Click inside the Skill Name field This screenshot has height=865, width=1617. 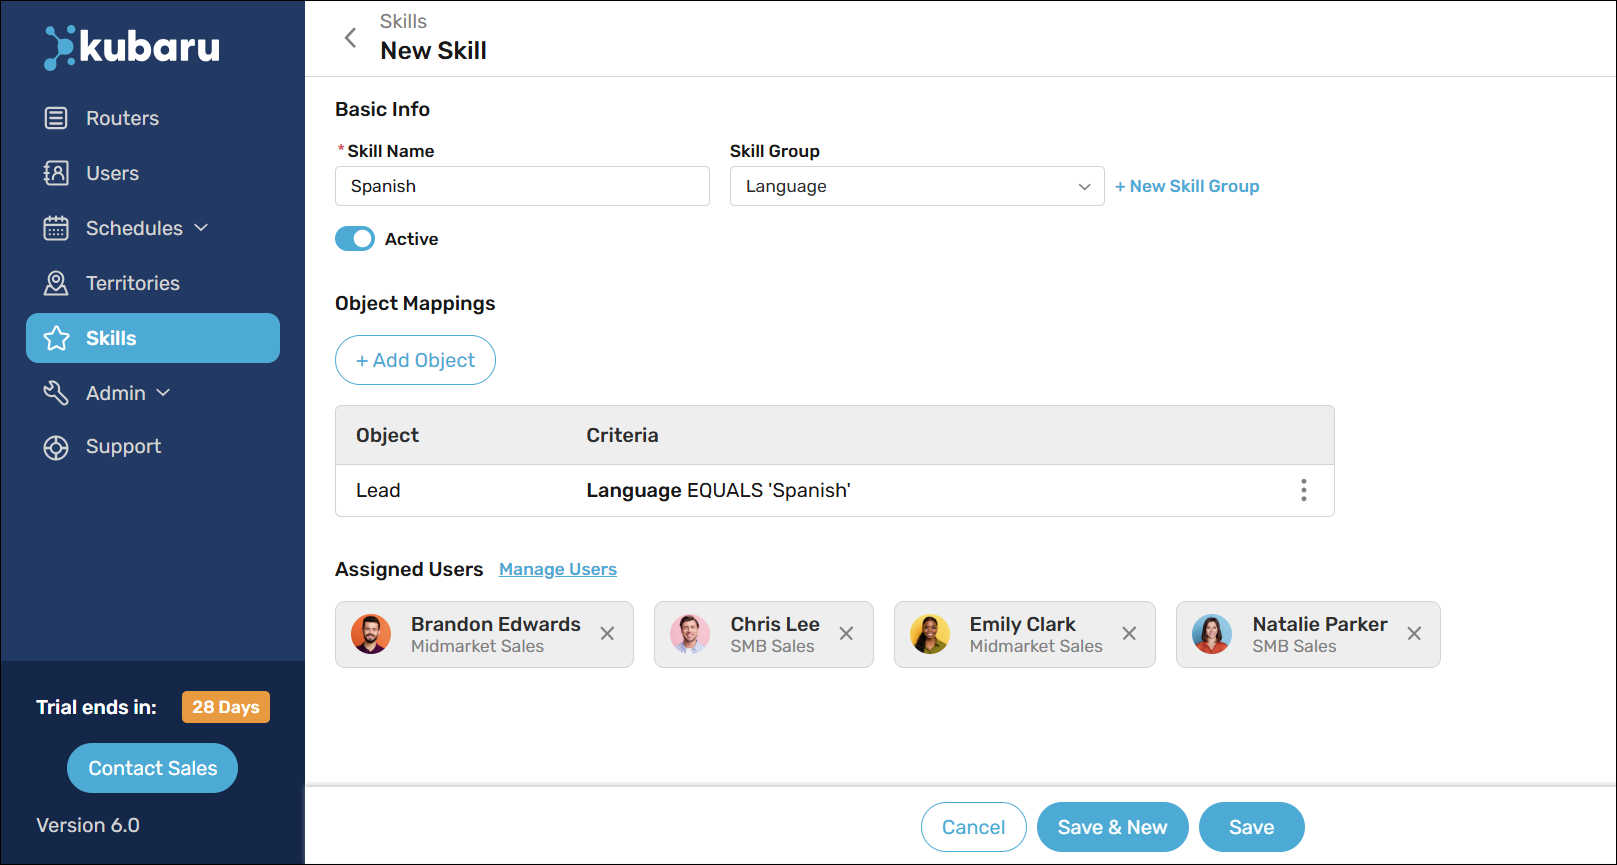tap(521, 186)
